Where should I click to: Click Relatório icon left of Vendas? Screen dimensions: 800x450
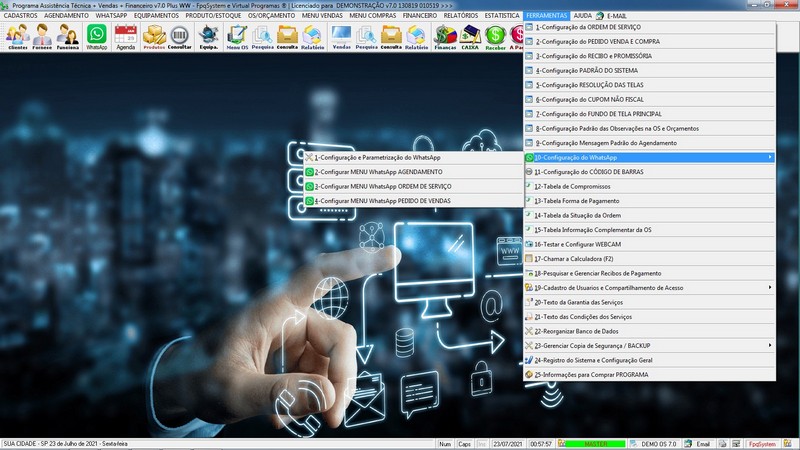coord(312,37)
